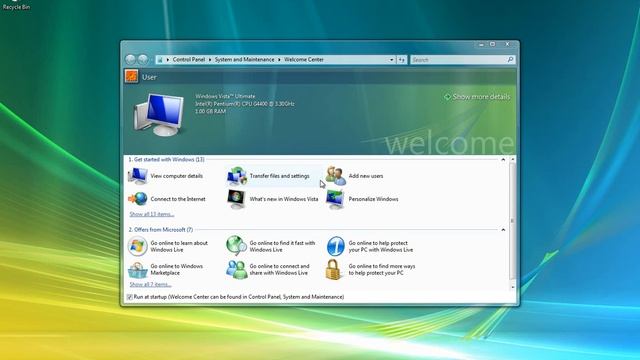The height and width of the screenshot is (360, 640).
Task: Maximize the Welcome Center window
Action: (493, 44)
